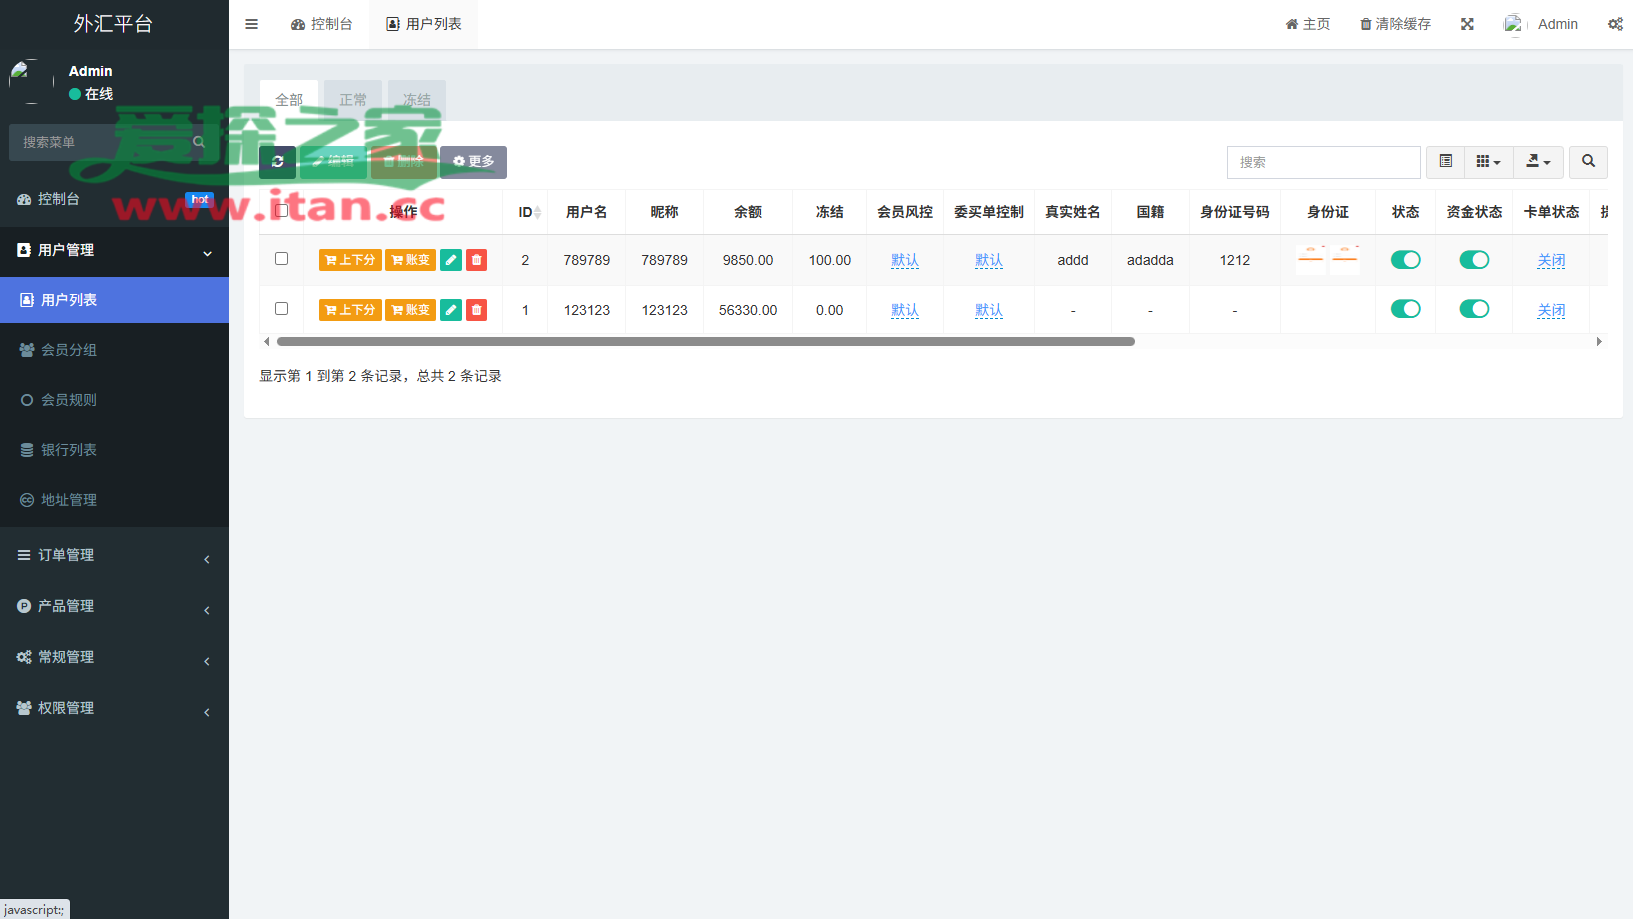
Task: Click the hamburger menu toggle icon
Action: pyautogui.click(x=252, y=24)
